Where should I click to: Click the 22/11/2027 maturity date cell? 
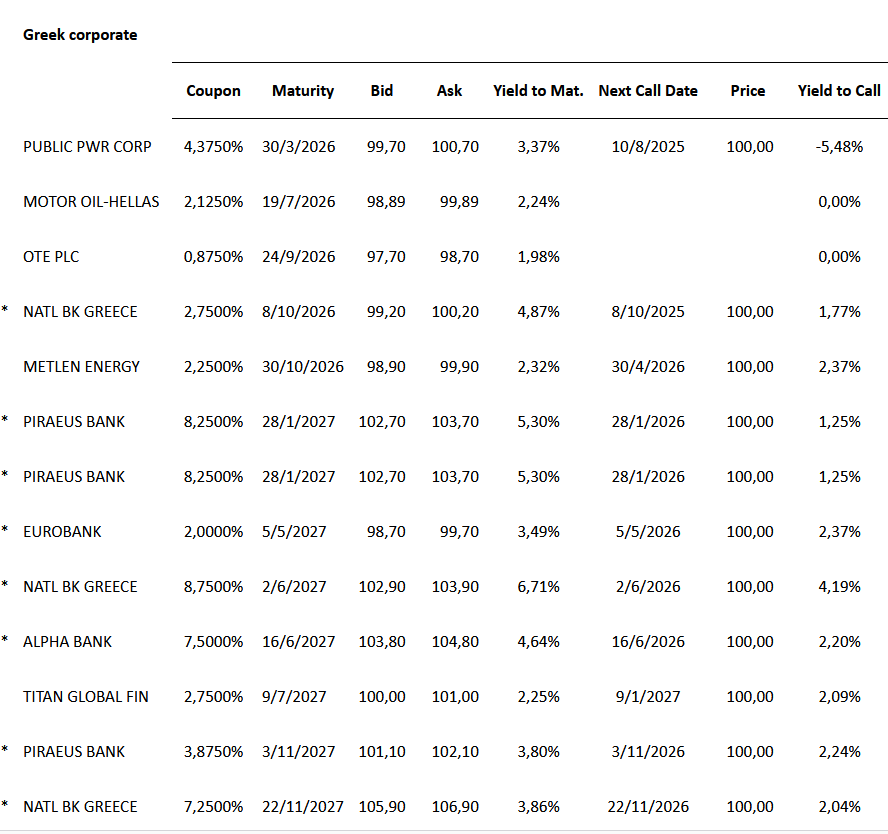point(303,807)
